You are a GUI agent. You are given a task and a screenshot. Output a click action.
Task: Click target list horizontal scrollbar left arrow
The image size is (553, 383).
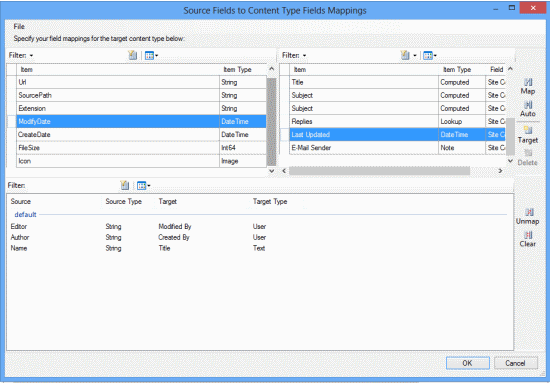point(284,171)
